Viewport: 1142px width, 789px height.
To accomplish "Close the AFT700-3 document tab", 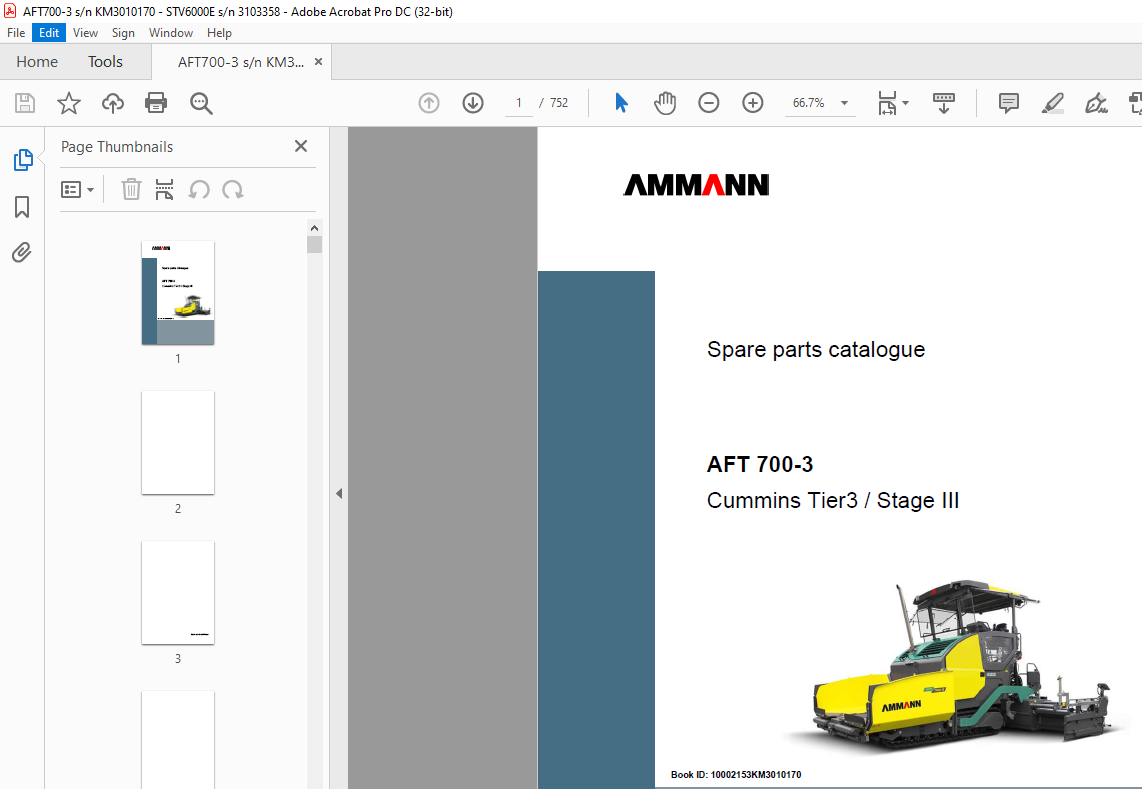I will (x=318, y=62).
